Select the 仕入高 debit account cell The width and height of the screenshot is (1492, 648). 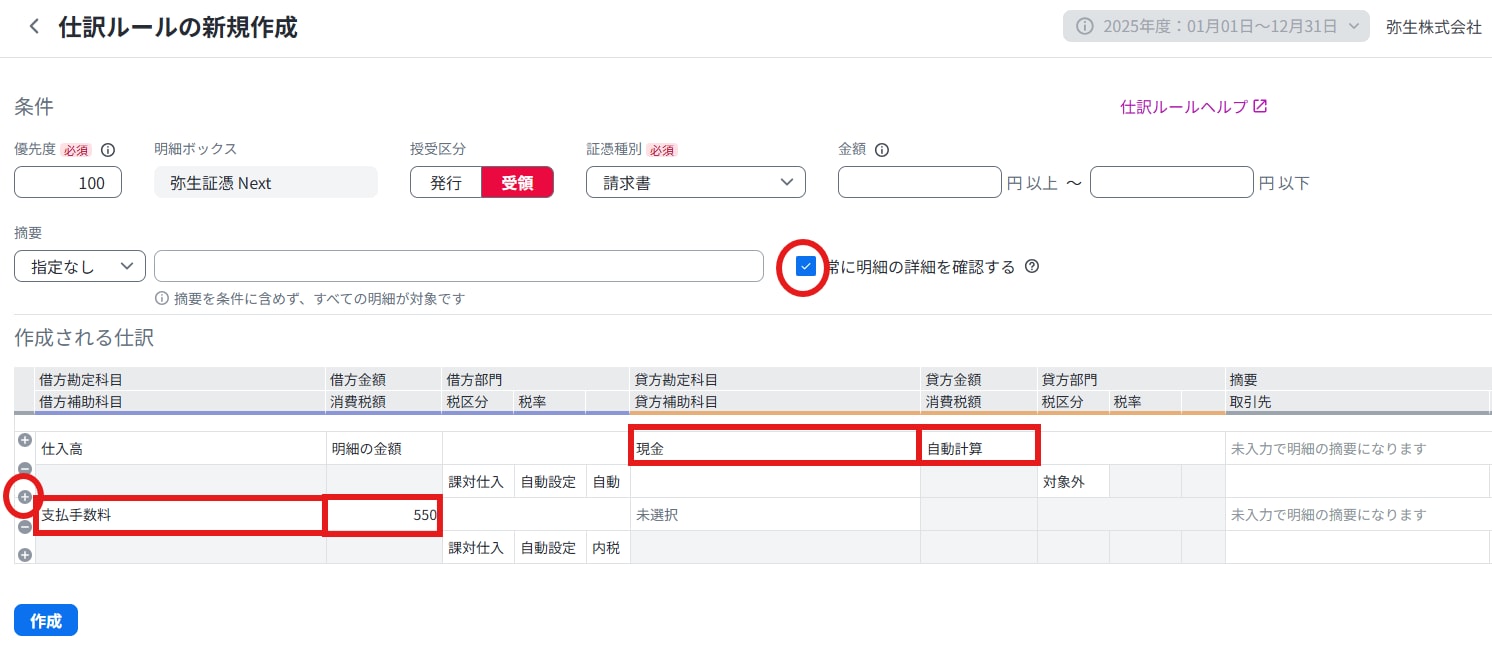tap(181, 449)
